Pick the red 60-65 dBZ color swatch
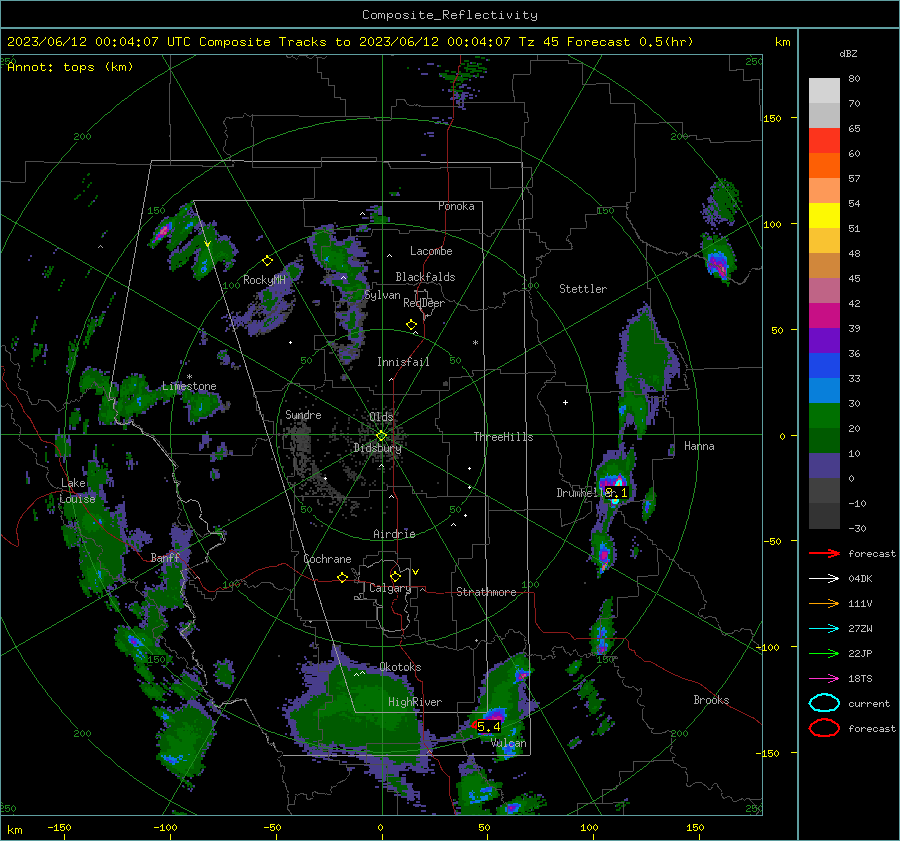The width and height of the screenshot is (900, 841). tap(824, 141)
